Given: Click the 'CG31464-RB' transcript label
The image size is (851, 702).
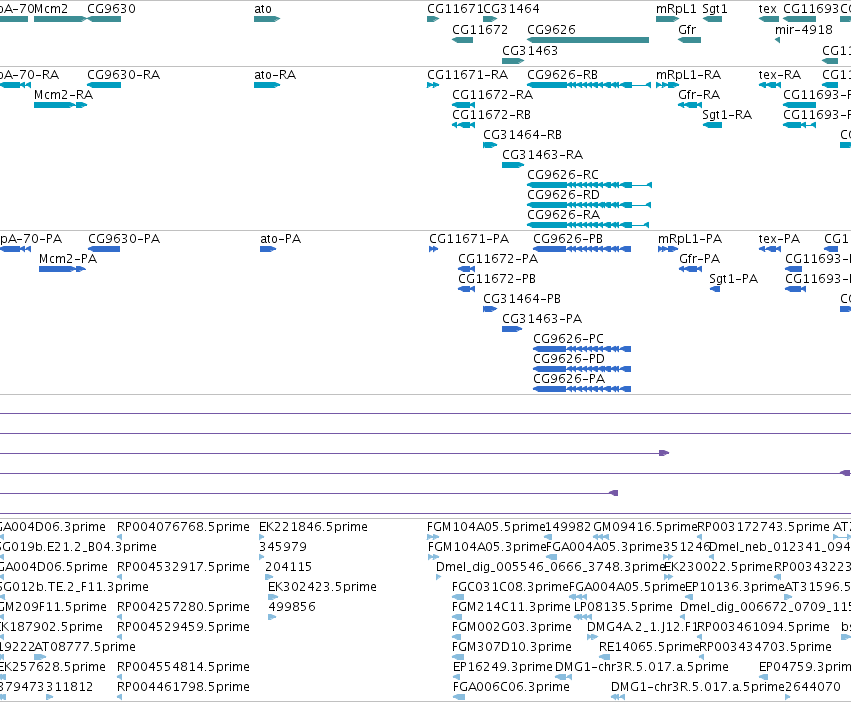Looking at the screenshot, I should pyautogui.click(x=523, y=135).
